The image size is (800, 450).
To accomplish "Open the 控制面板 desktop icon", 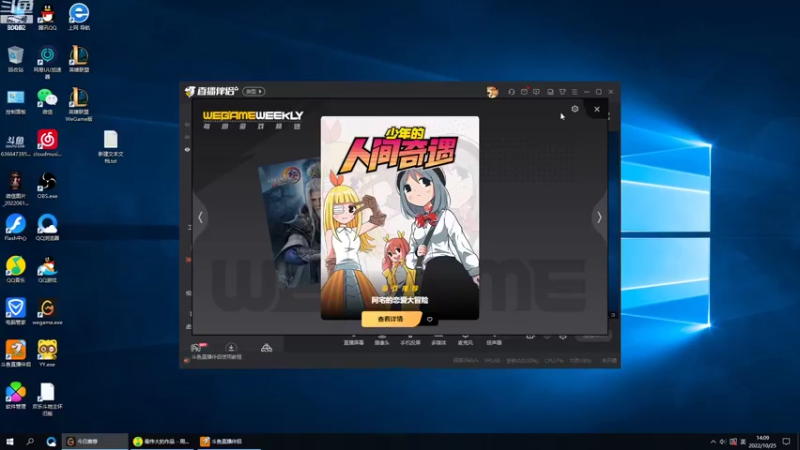I will (x=16, y=101).
